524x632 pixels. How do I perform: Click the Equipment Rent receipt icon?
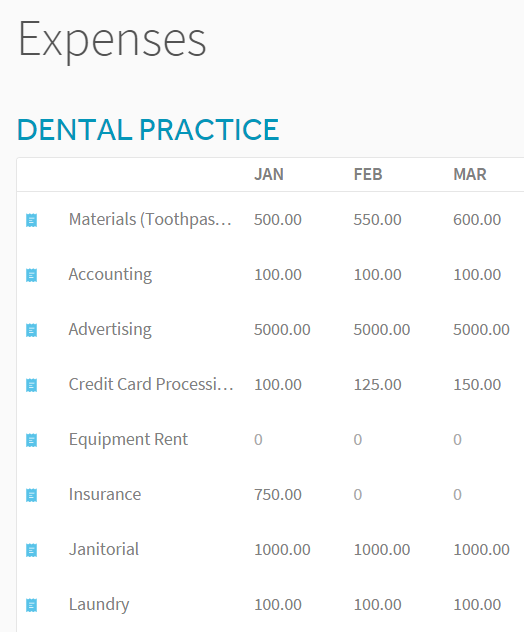31,440
